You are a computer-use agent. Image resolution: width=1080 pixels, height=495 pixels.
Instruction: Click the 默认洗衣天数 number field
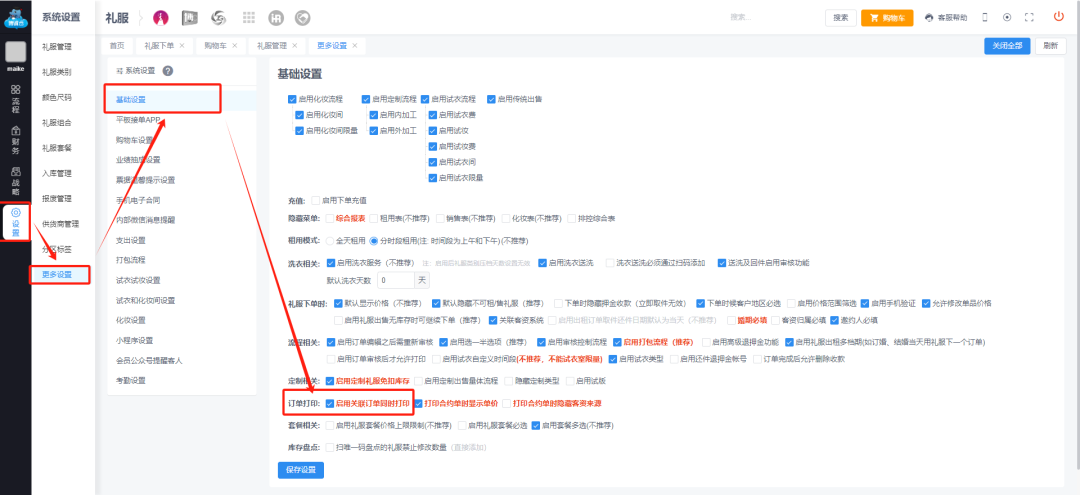pos(396,280)
